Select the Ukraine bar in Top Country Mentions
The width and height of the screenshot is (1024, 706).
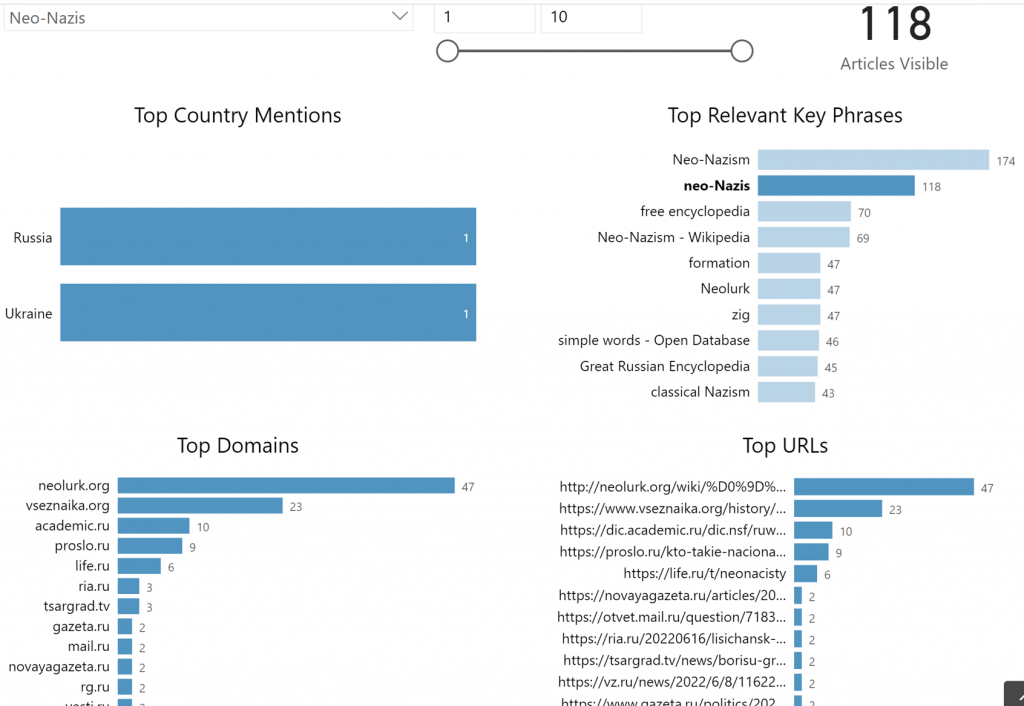[268, 312]
